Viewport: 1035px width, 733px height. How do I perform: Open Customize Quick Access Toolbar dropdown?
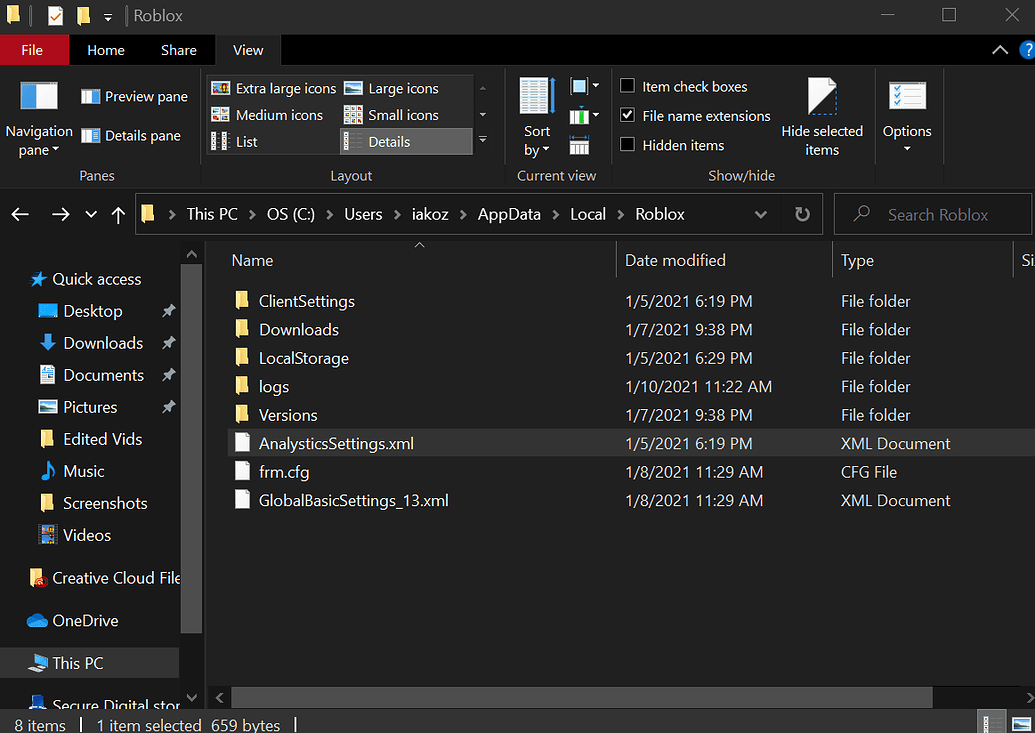pyautogui.click(x=108, y=17)
